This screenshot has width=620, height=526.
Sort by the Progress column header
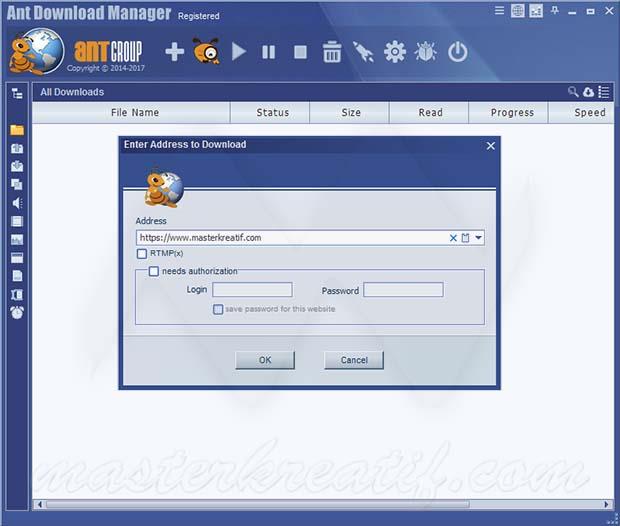(508, 113)
